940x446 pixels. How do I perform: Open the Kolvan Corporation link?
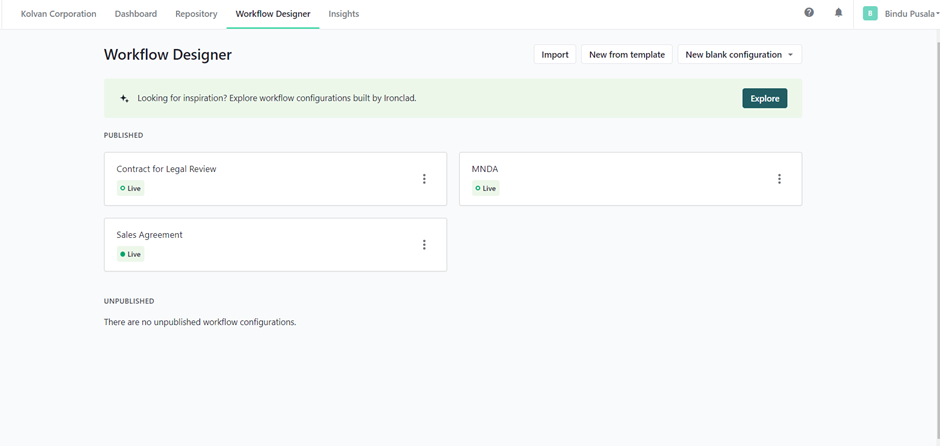(x=59, y=14)
